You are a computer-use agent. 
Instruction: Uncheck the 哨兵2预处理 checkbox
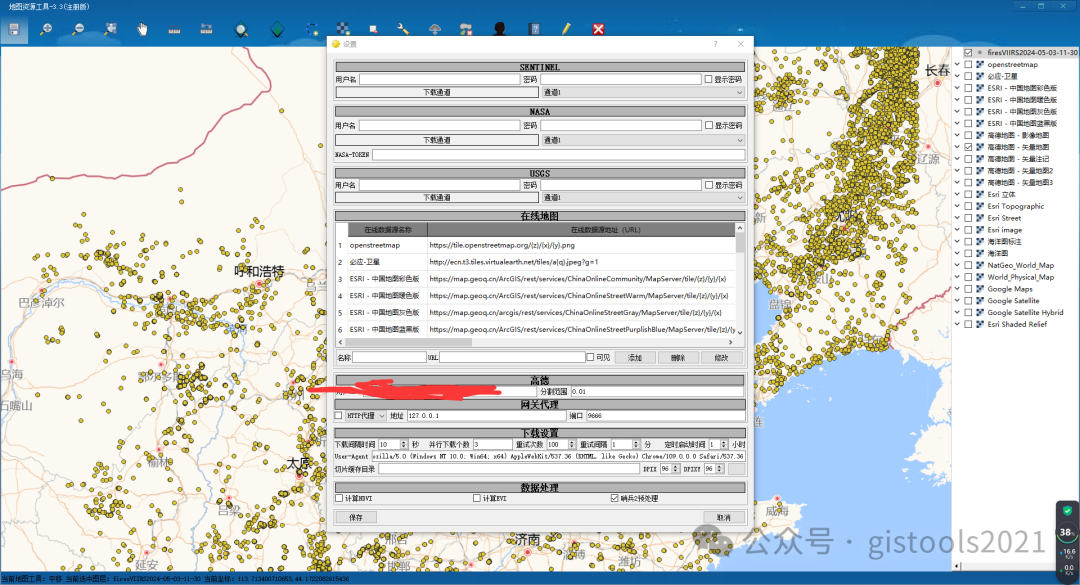tap(614, 498)
